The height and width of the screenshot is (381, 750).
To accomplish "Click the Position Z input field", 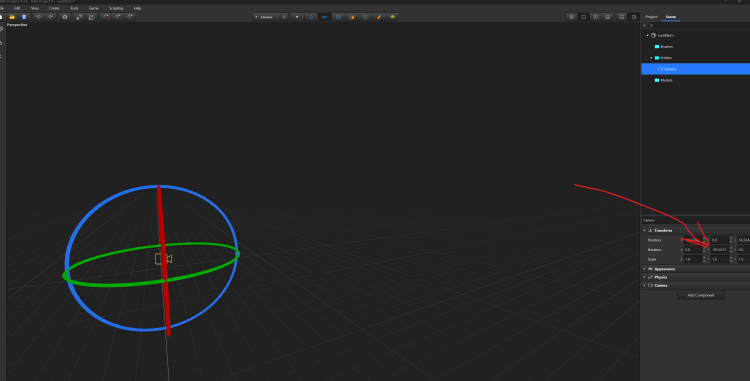I will pyautogui.click(x=744, y=240).
